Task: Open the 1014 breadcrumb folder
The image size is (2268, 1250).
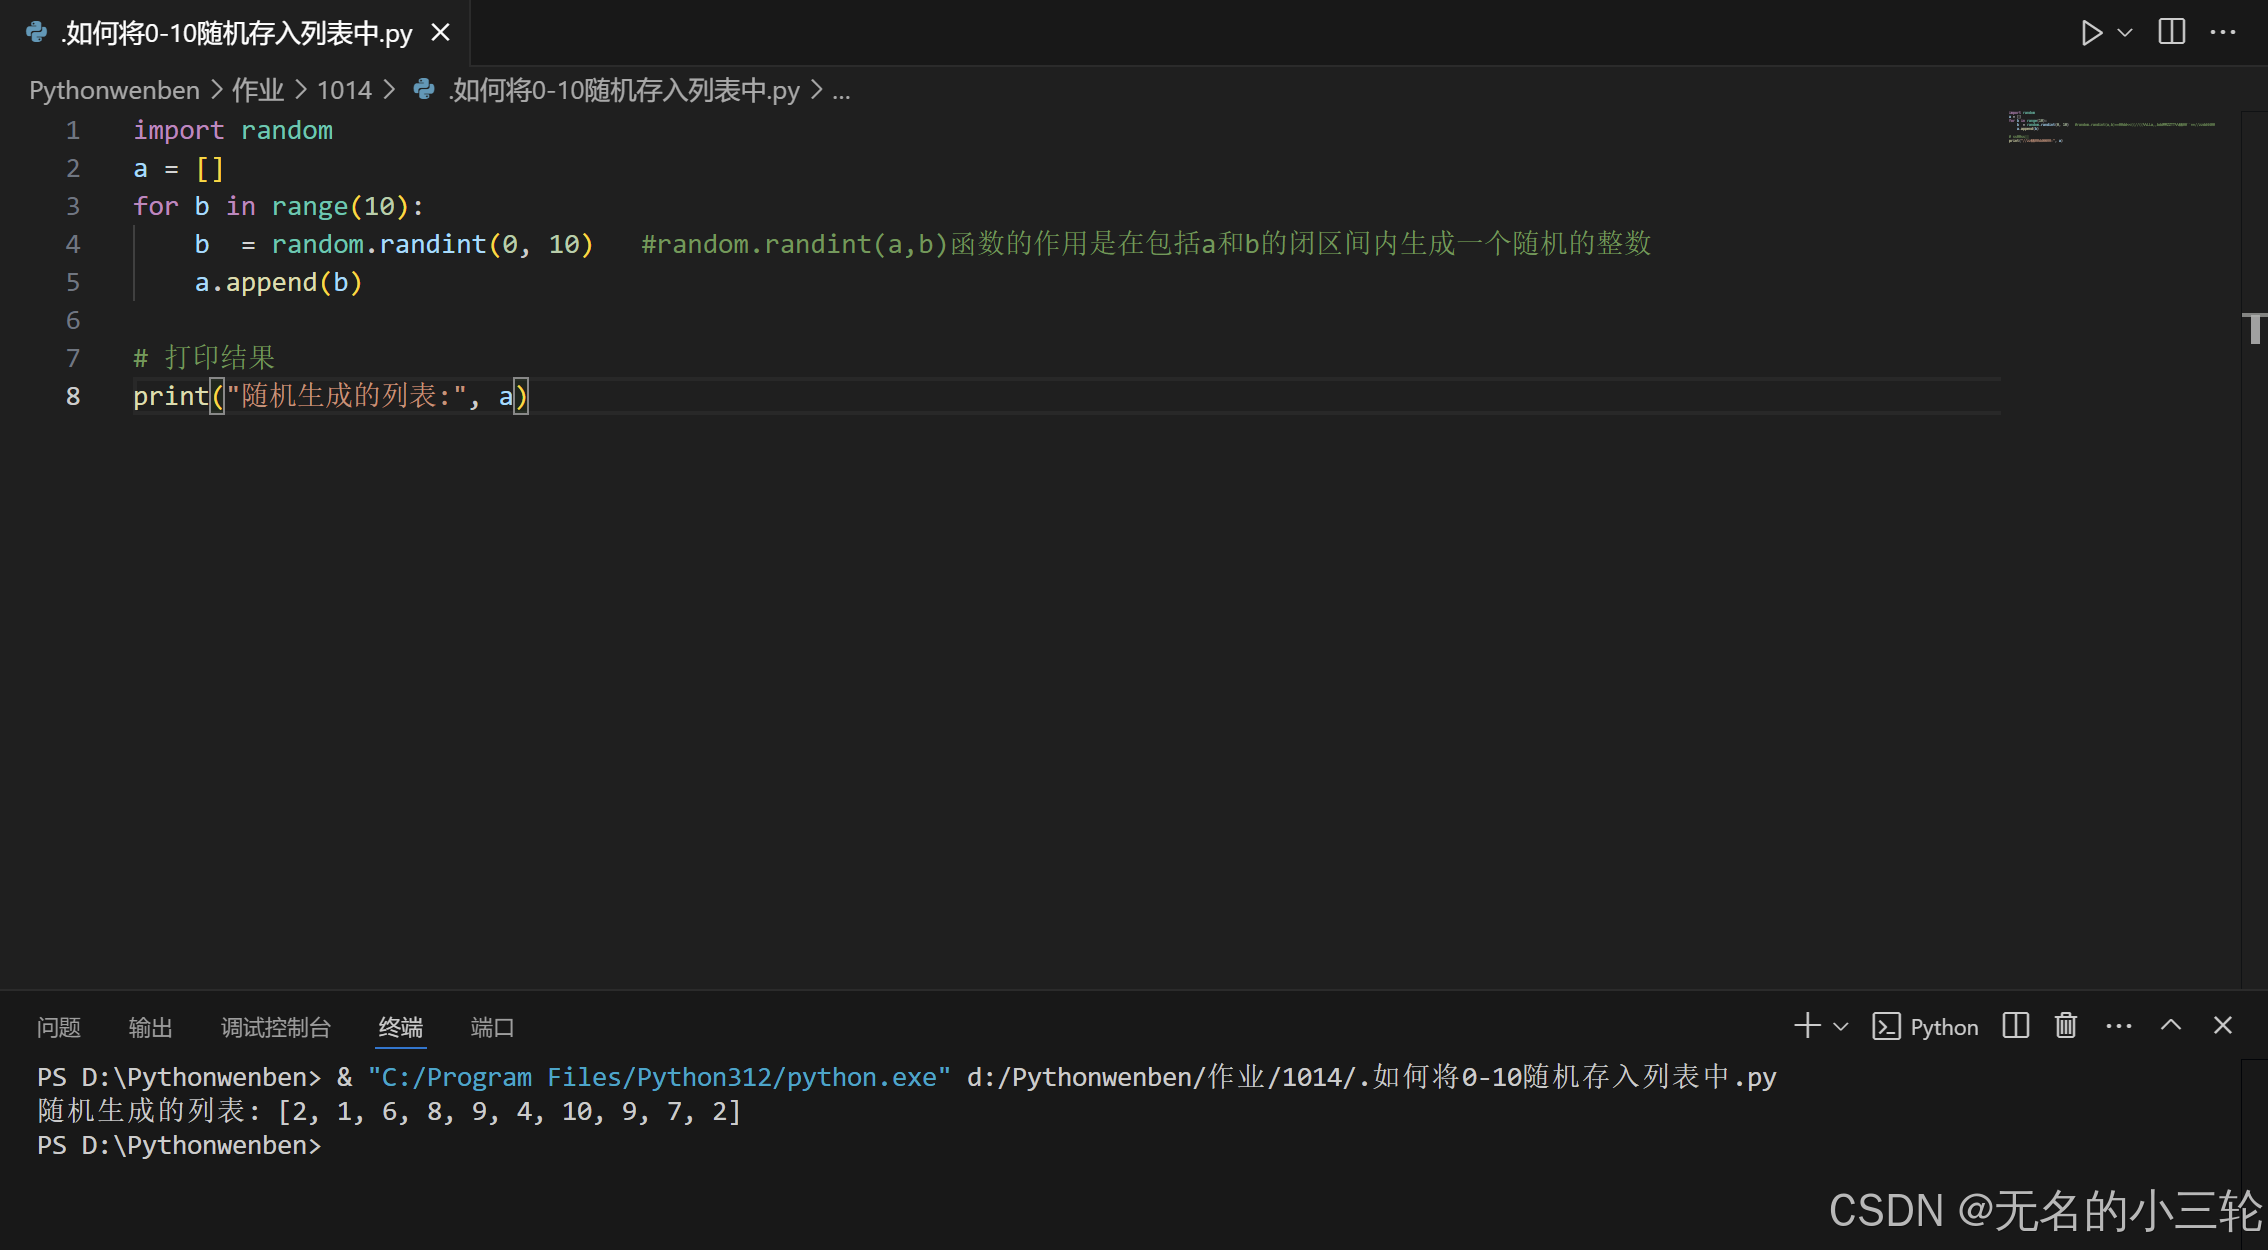Action: coord(343,90)
